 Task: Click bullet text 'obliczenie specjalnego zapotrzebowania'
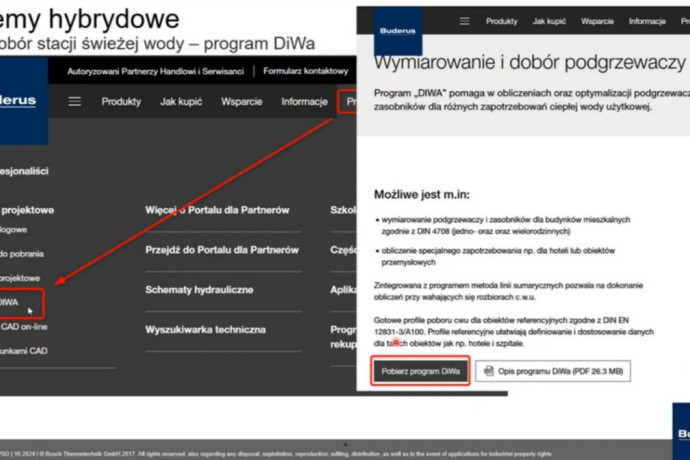498,256
